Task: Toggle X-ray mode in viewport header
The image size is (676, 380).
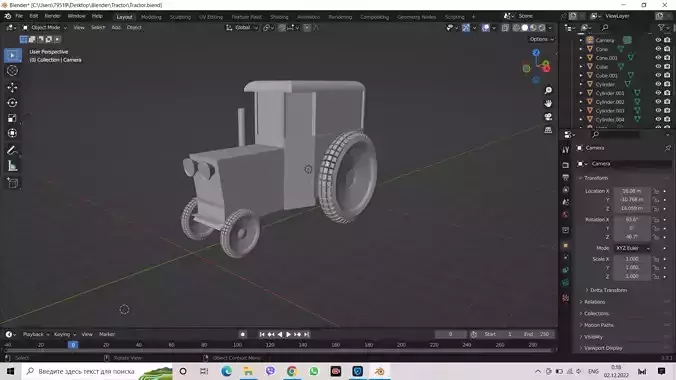Action: click(505, 28)
